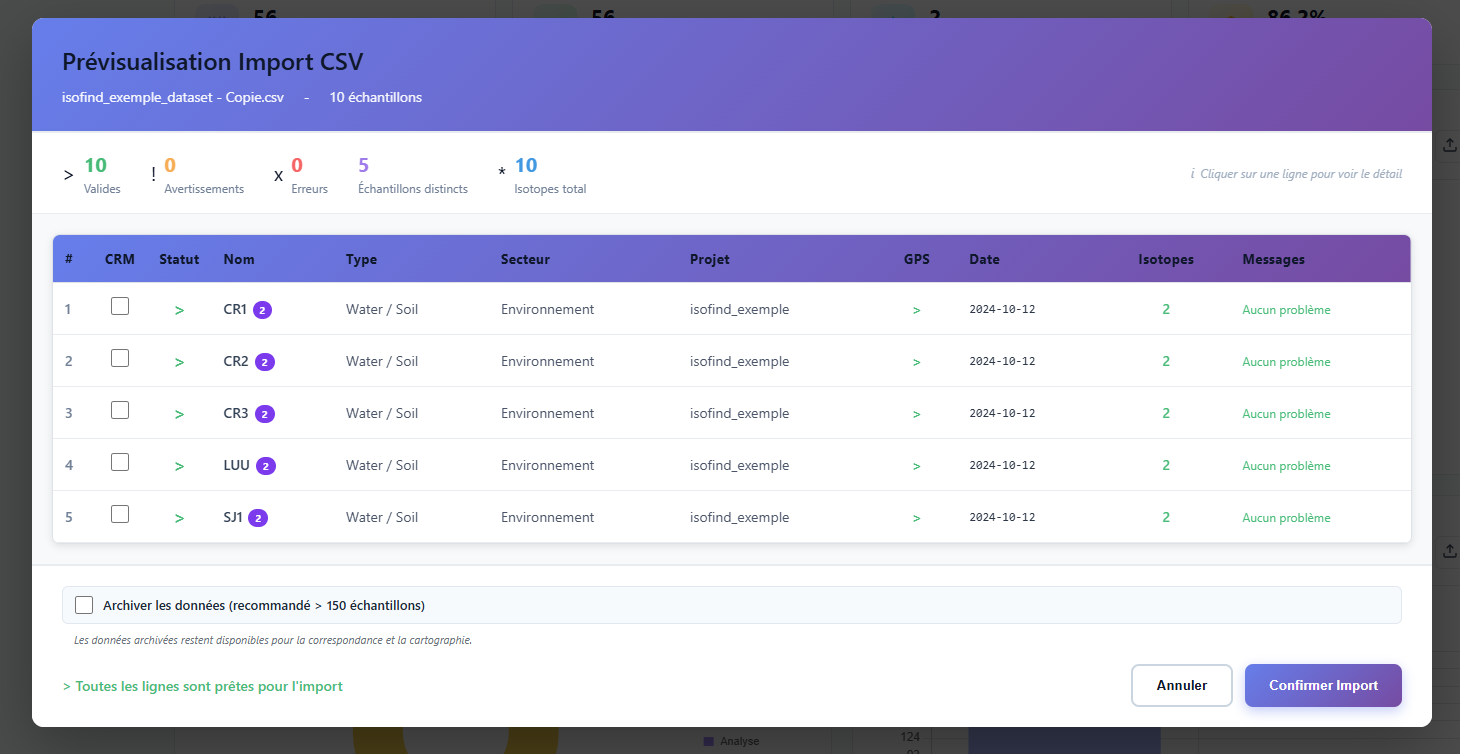
Task: Click the Aucun problème message for SJ1
Action: [1286, 518]
